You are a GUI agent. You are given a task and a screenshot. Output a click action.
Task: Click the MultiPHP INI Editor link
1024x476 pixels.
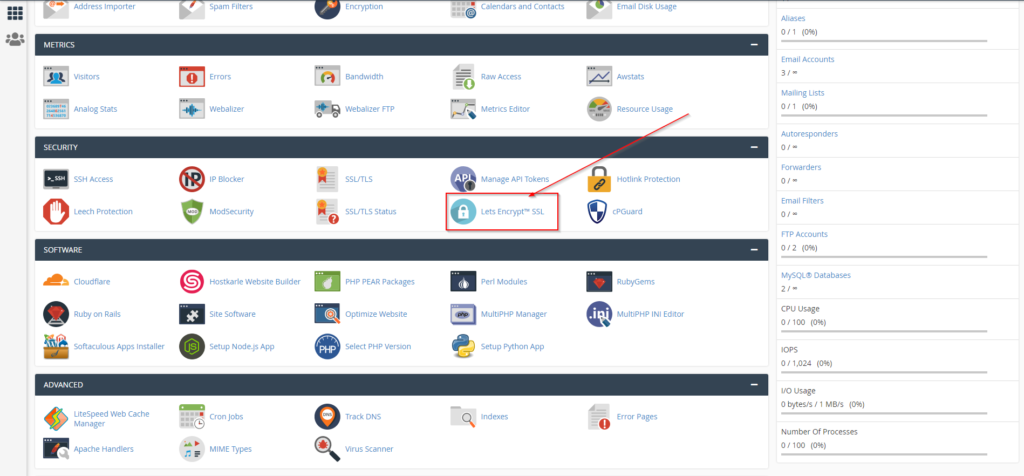pyautogui.click(x=650, y=314)
